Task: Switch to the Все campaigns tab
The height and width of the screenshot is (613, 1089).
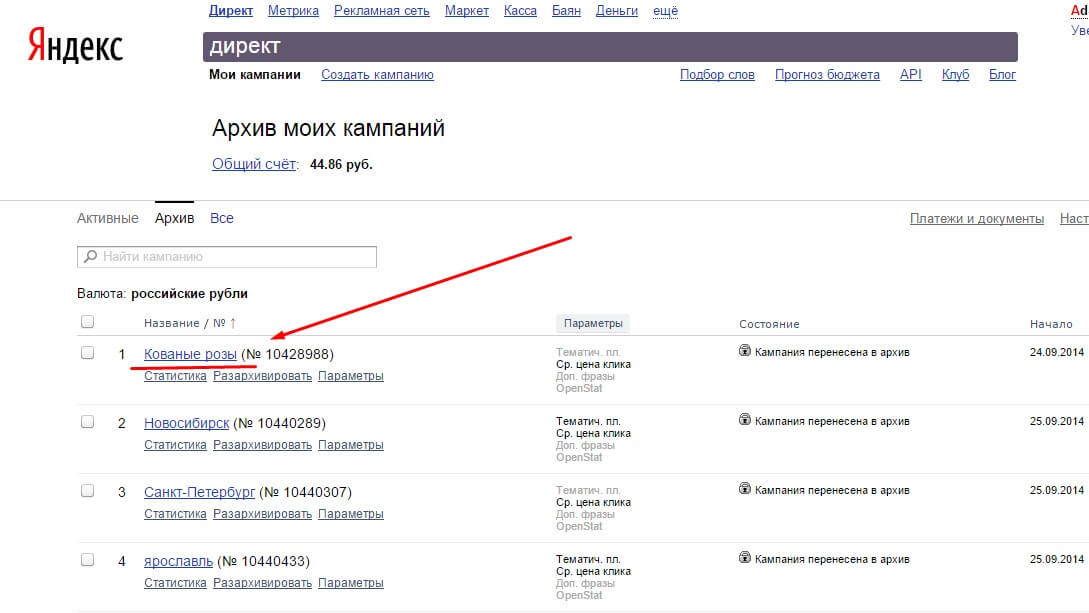Action: 222,218
